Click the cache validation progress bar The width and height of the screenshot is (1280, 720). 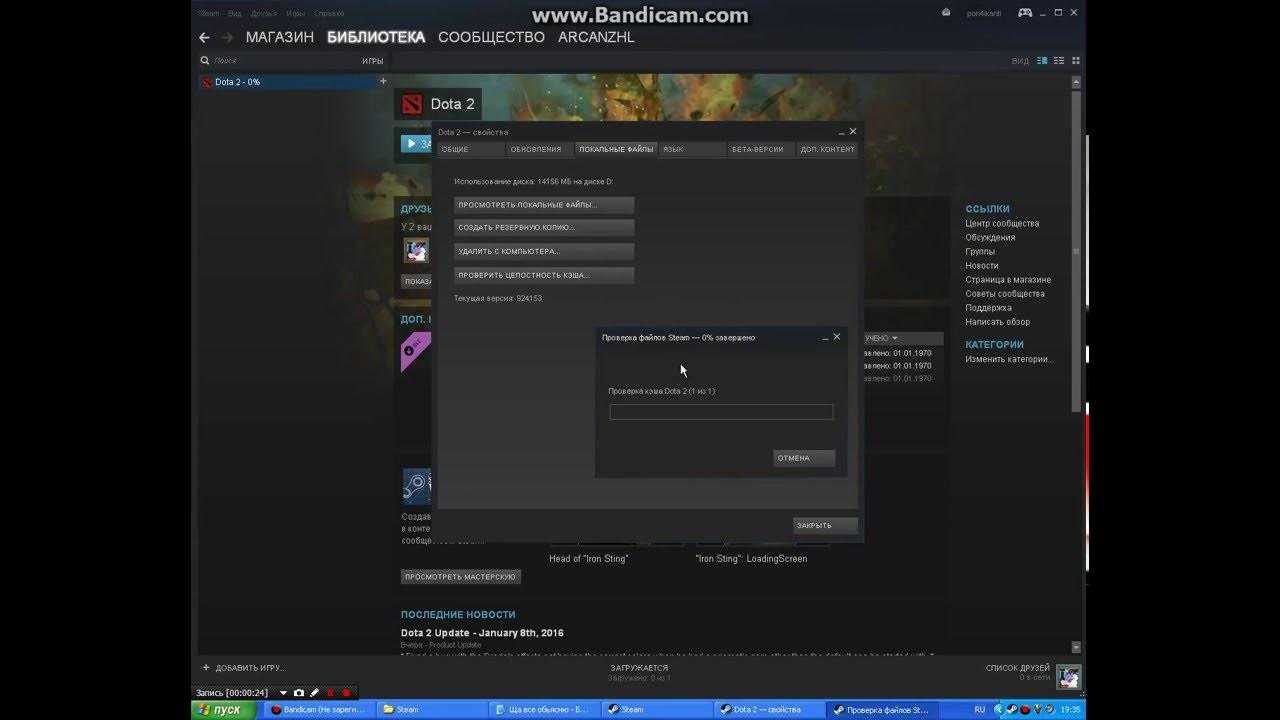(721, 412)
